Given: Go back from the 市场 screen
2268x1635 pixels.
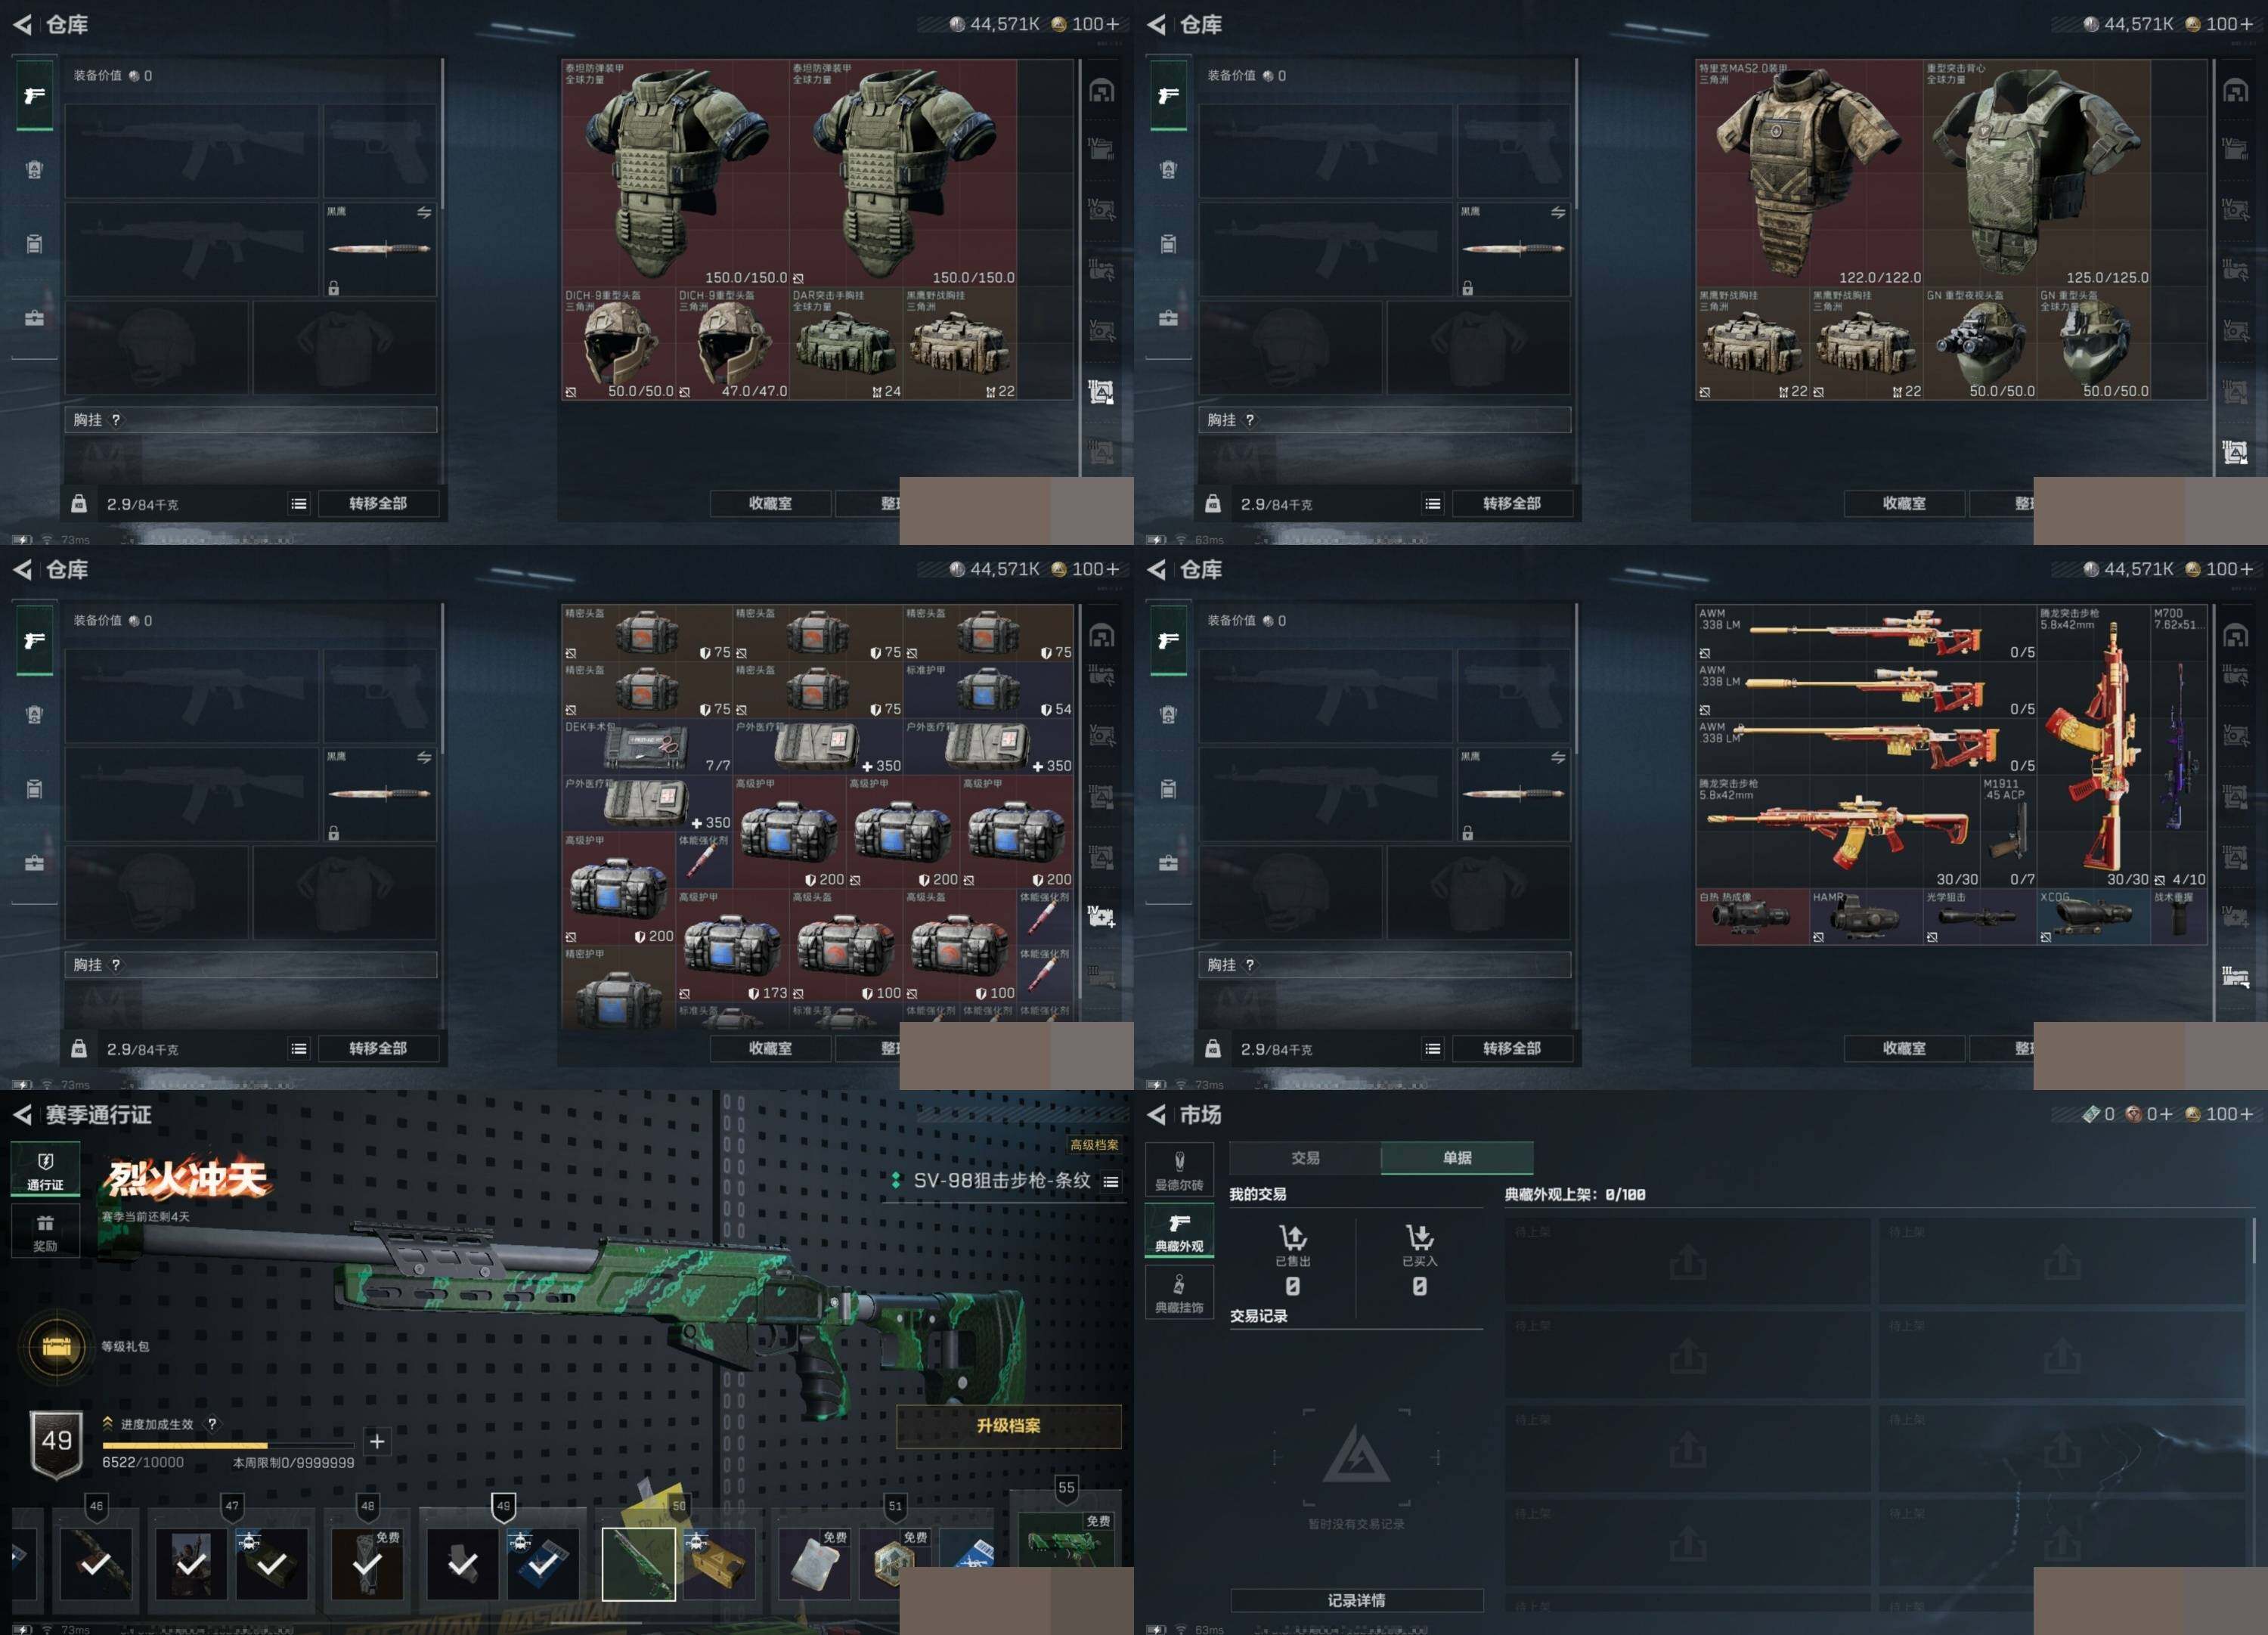Looking at the screenshot, I should (x=1157, y=1114).
